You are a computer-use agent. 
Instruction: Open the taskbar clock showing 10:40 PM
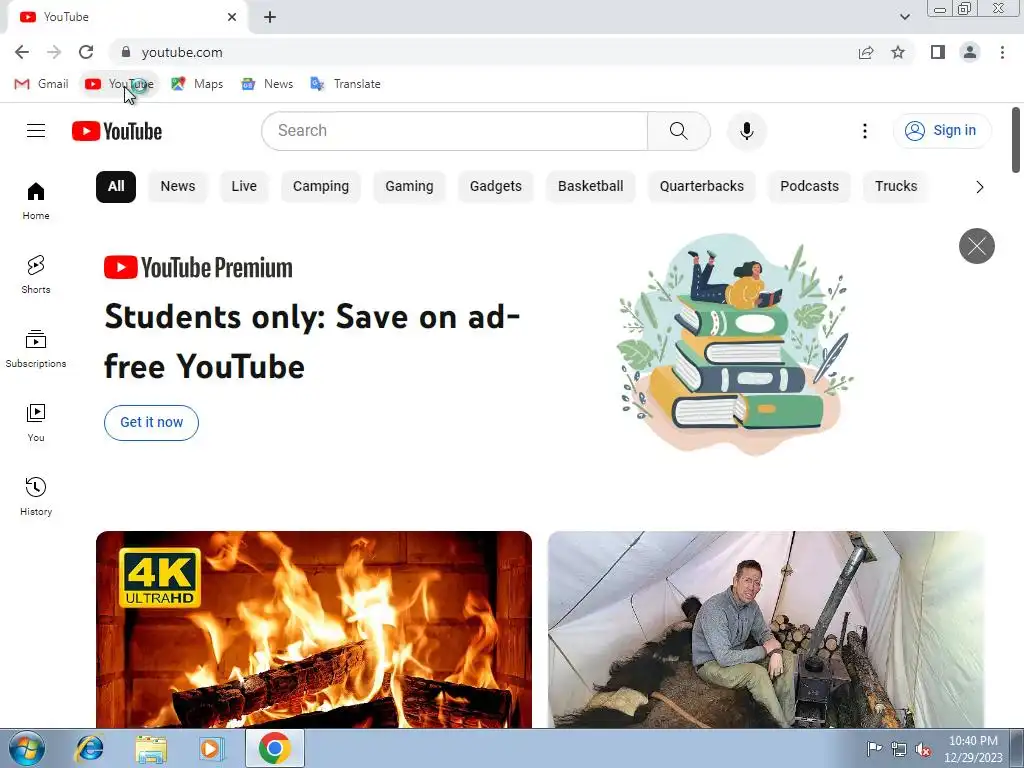973,749
